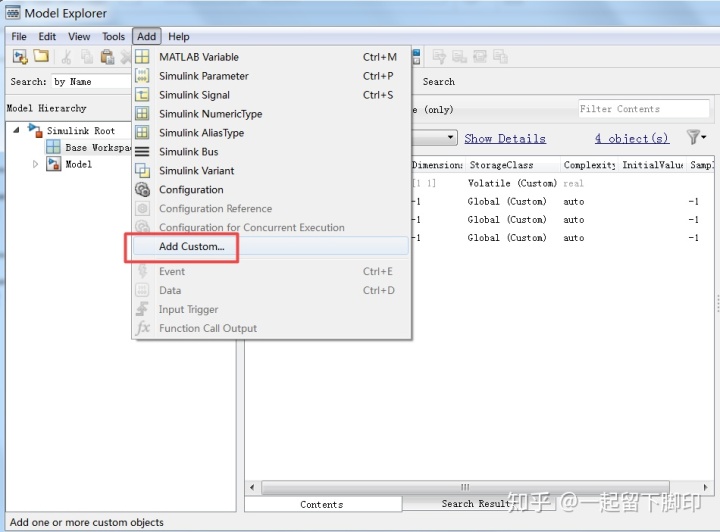Click the Volatile (Custom) cell

pyautogui.click(x=512, y=183)
